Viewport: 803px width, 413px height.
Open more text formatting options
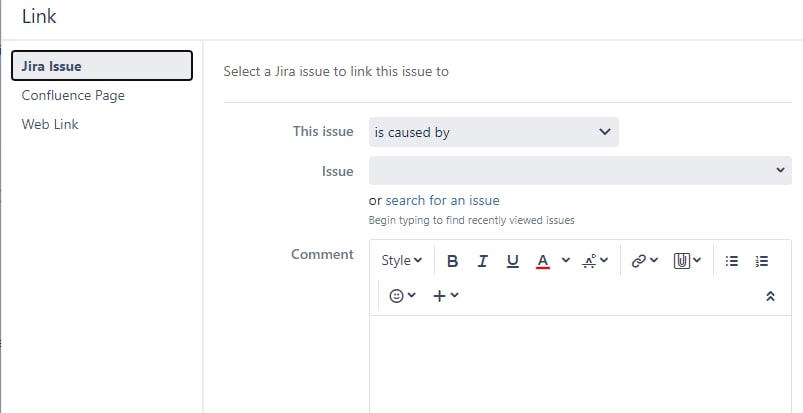click(x=595, y=261)
